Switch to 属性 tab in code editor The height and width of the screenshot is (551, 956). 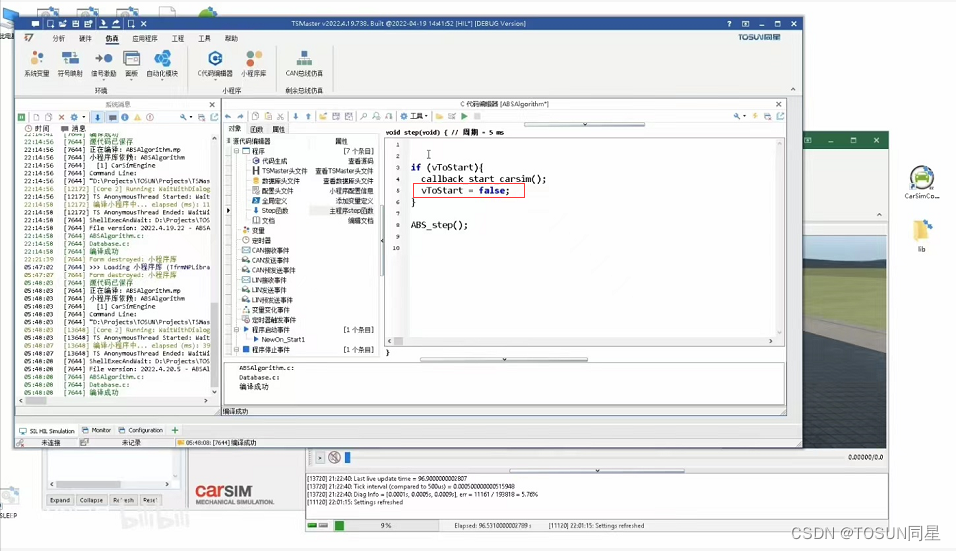pyautogui.click(x=279, y=129)
